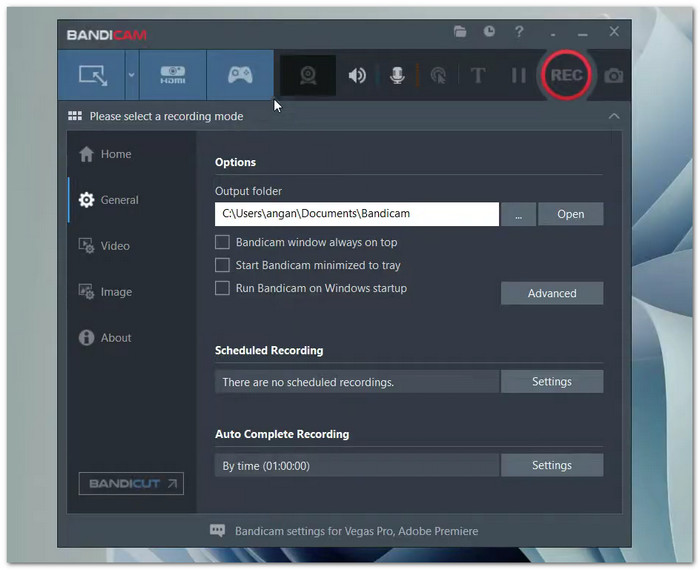700x570 pixels.
Task: Select the HDMI device recording mode
Action: tap(173, 75)
